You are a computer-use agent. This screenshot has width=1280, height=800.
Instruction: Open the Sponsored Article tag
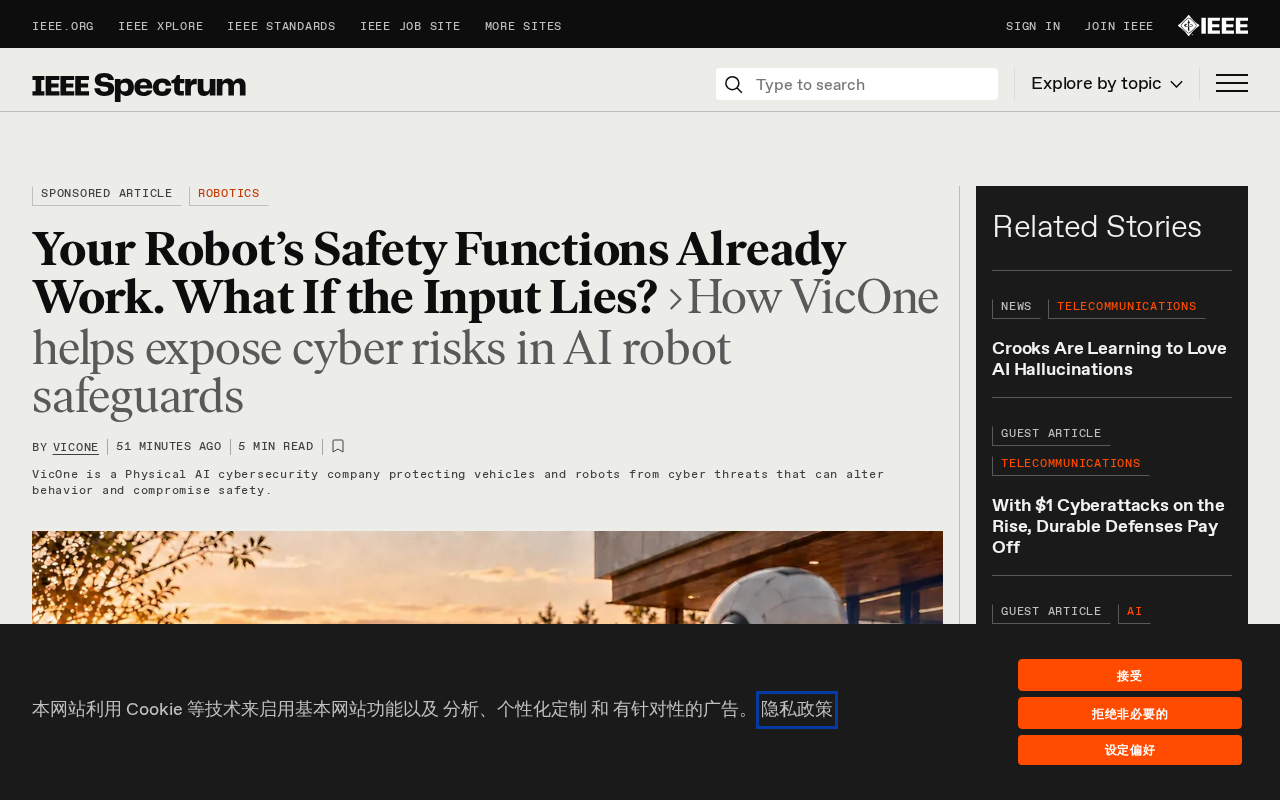click(x=107, y=194)
